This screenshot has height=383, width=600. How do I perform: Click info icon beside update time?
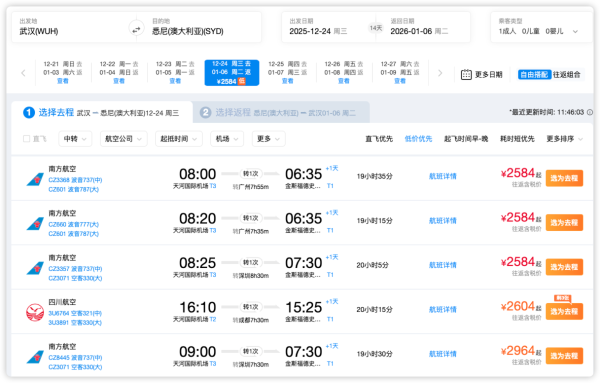590,112
